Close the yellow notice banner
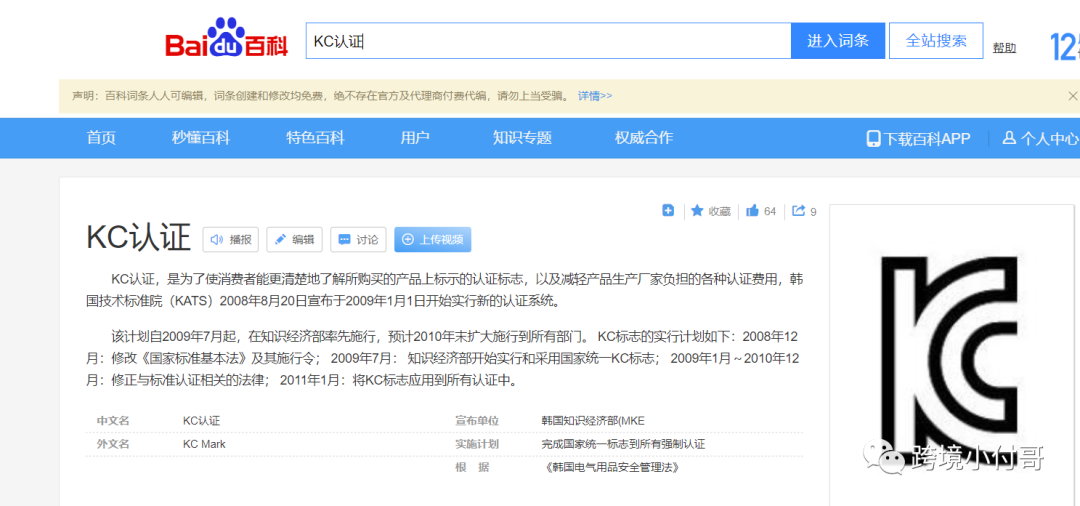1080x506 pixels. [x=1072, y=96]
